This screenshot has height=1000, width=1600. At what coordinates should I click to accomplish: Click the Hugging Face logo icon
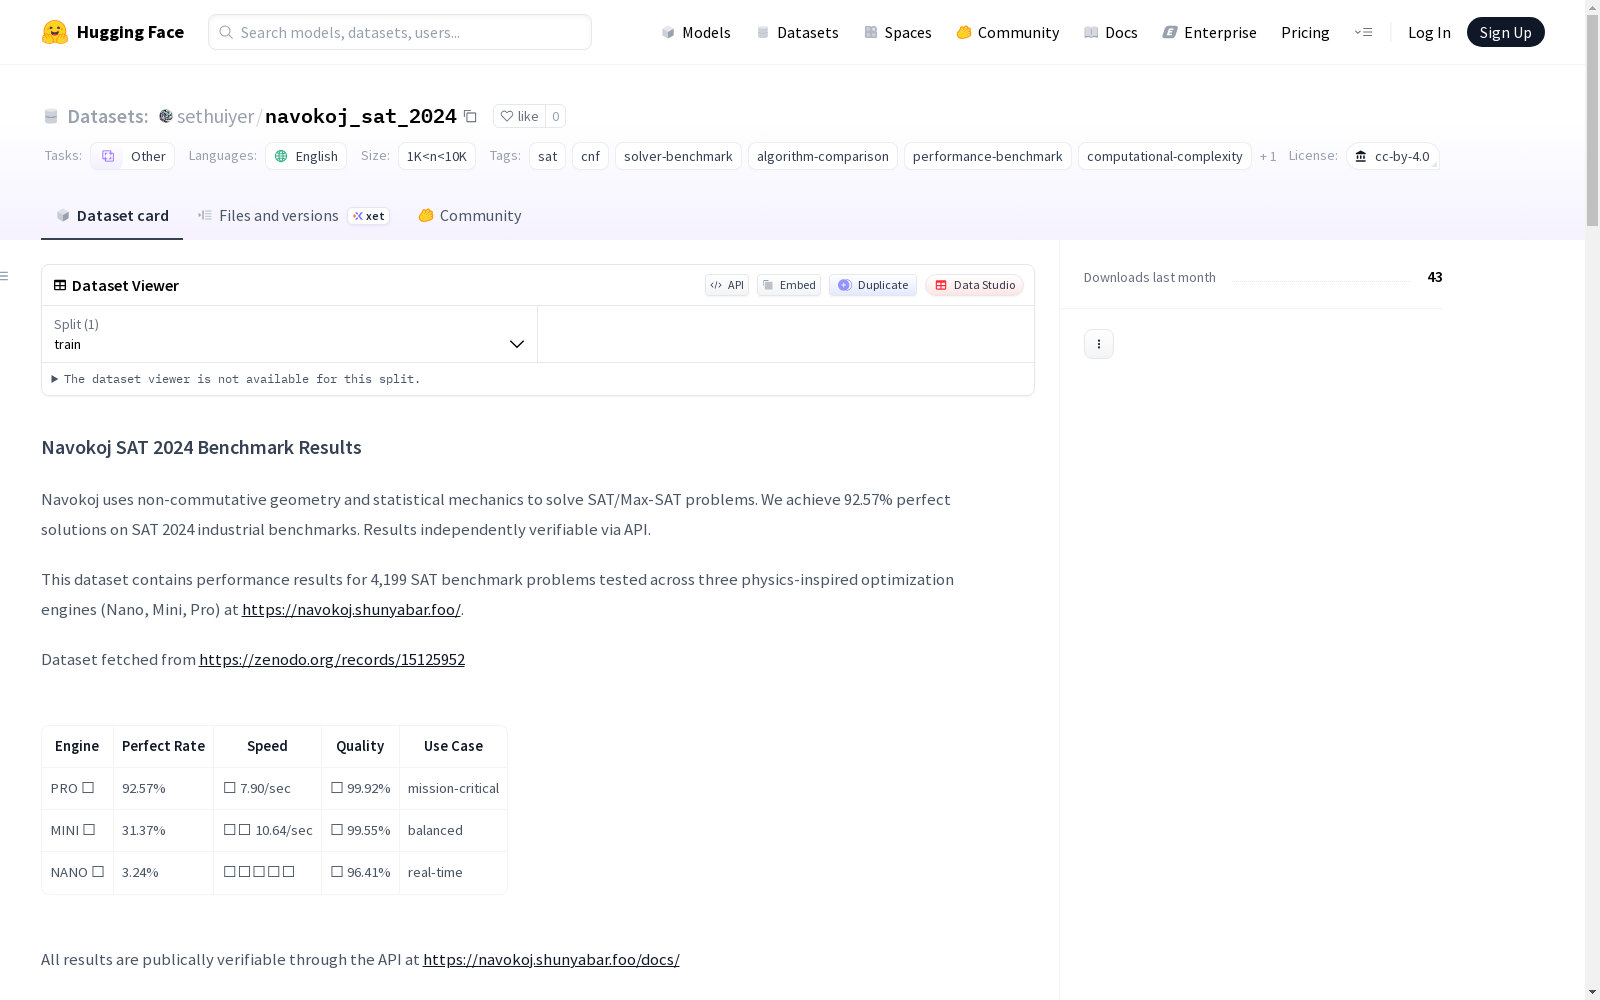[x=55, y=32]
